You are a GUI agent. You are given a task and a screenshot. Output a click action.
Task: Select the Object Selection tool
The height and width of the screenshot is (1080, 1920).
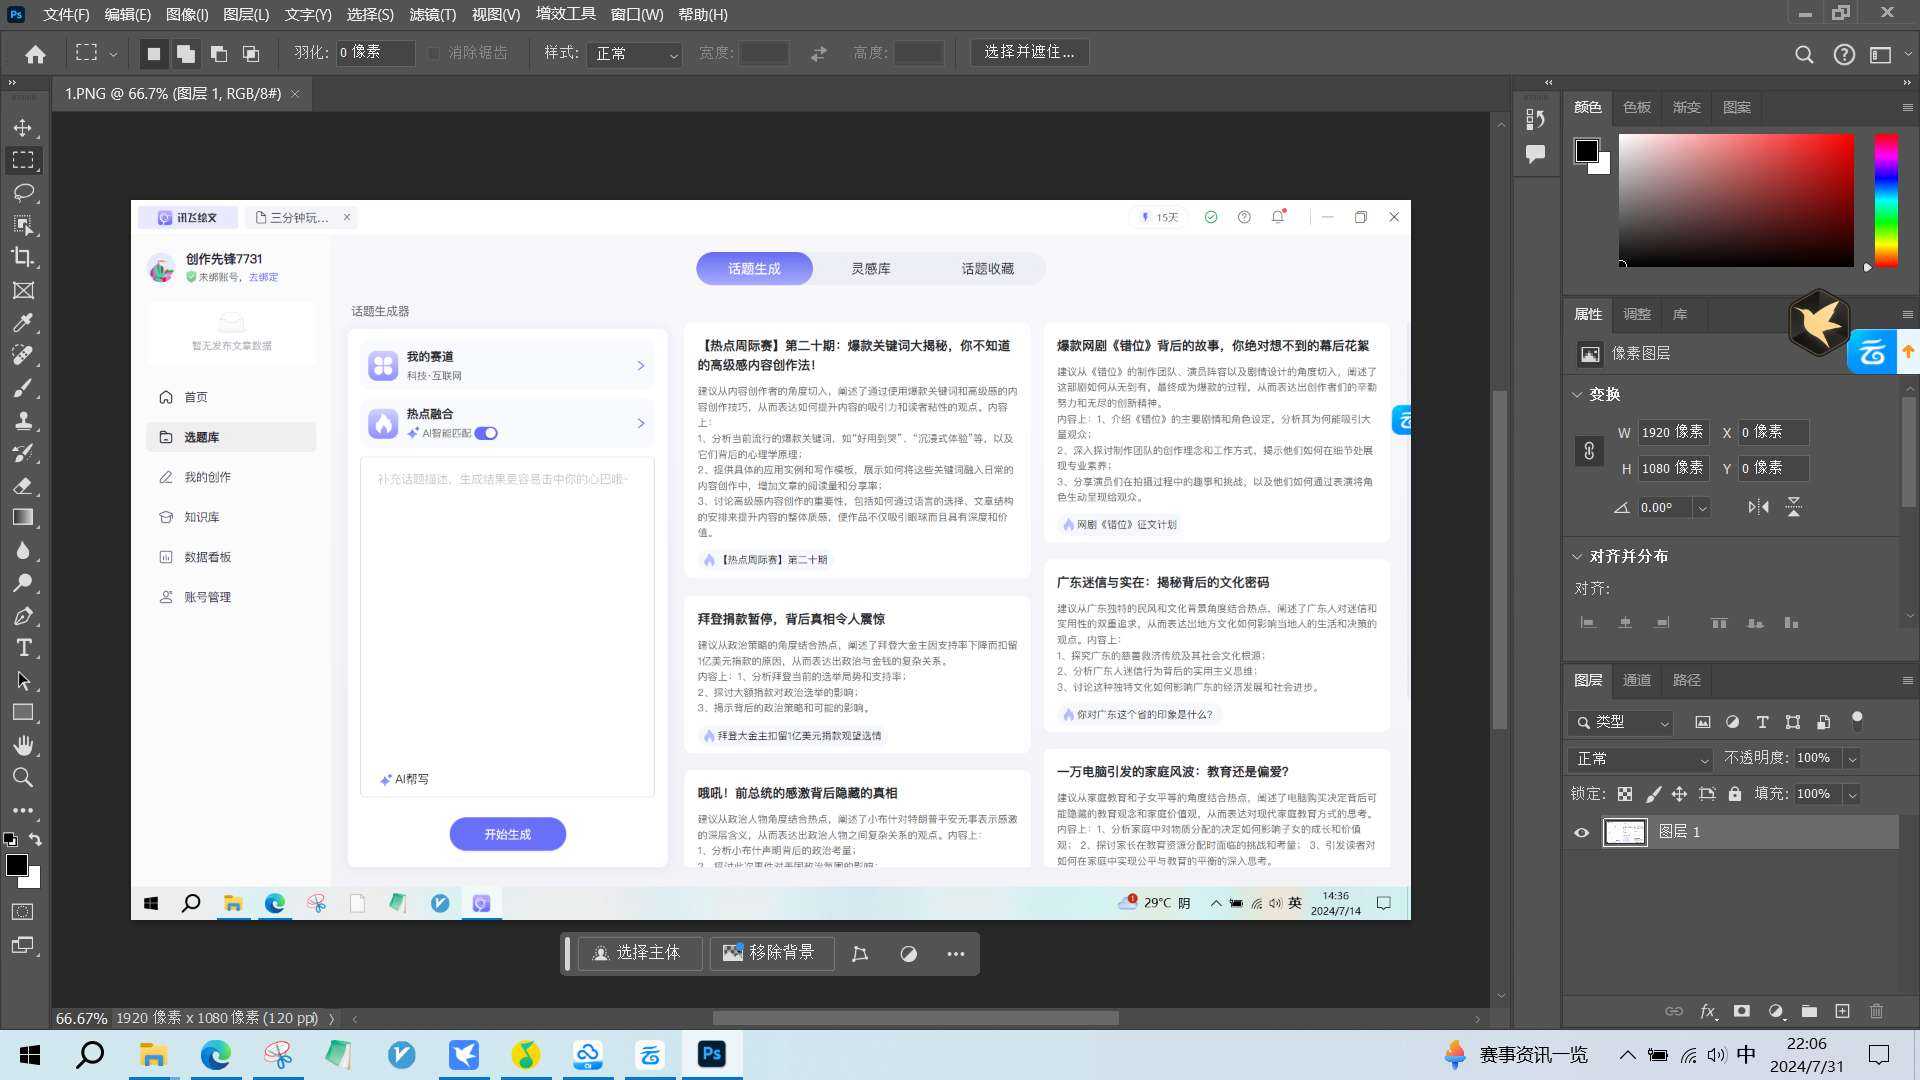(23, 225)
